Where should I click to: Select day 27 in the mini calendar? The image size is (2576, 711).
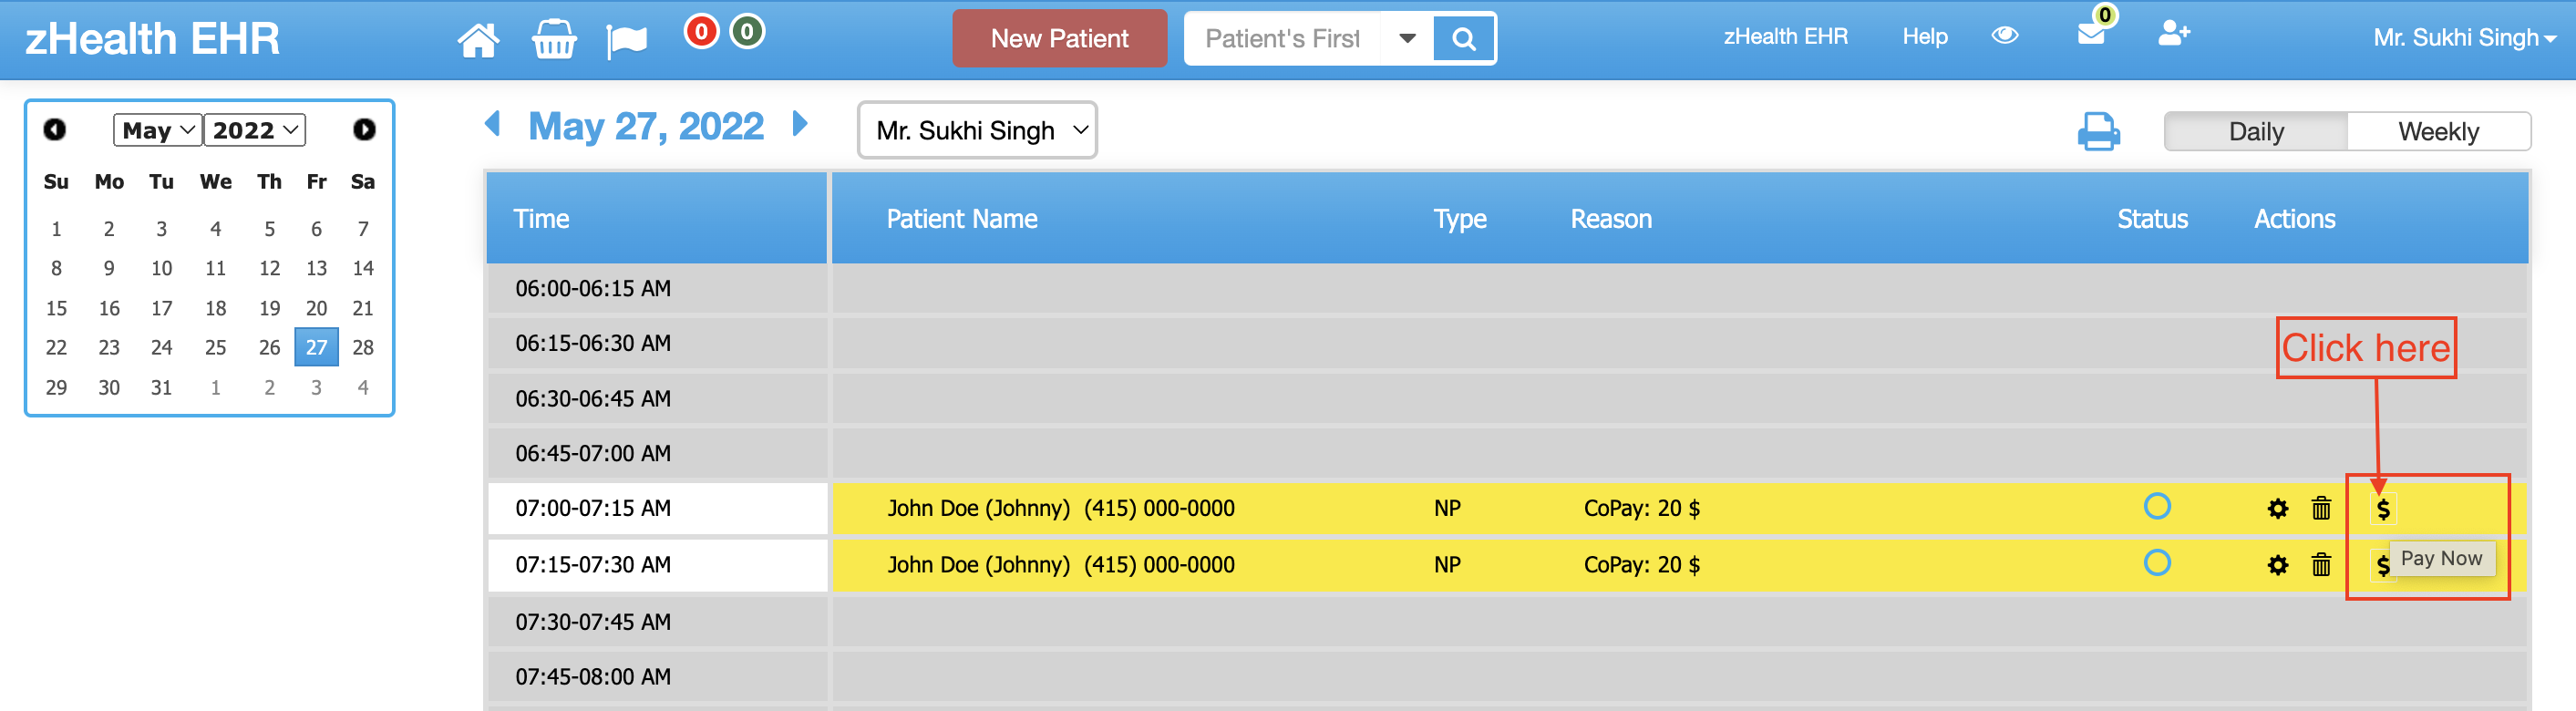click(x=316, y=348)
